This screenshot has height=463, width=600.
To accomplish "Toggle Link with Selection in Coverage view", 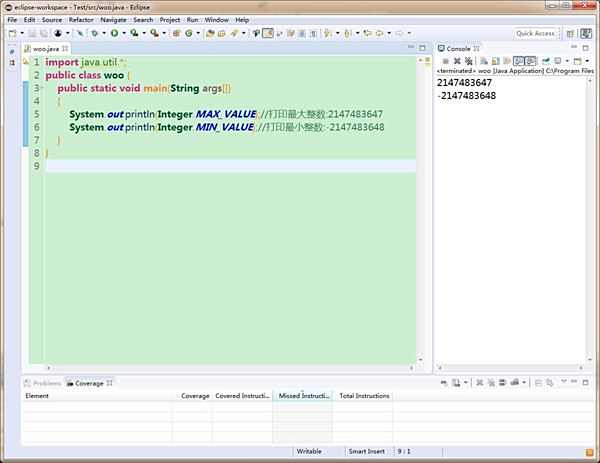I will (x=550, y=382).
